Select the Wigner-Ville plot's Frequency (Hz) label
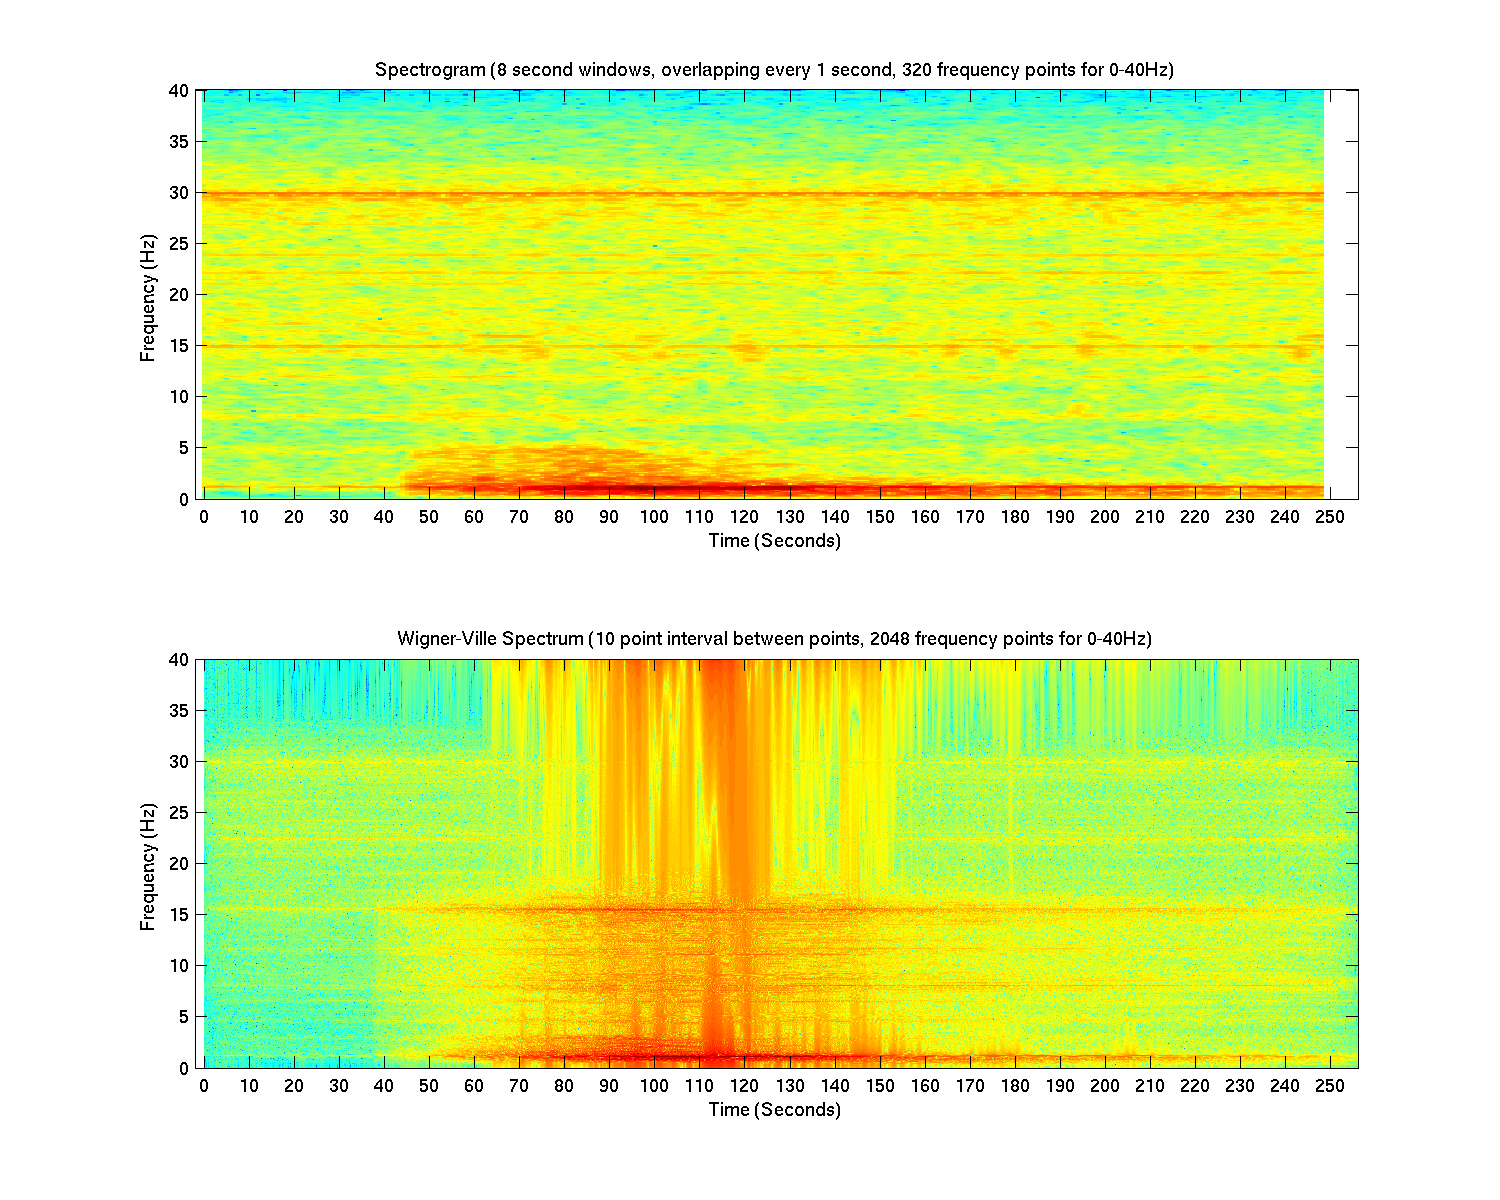Image resolution: width=1500 pixels, height=1200 pixels. pyautogui.click(x=148, y=867)
